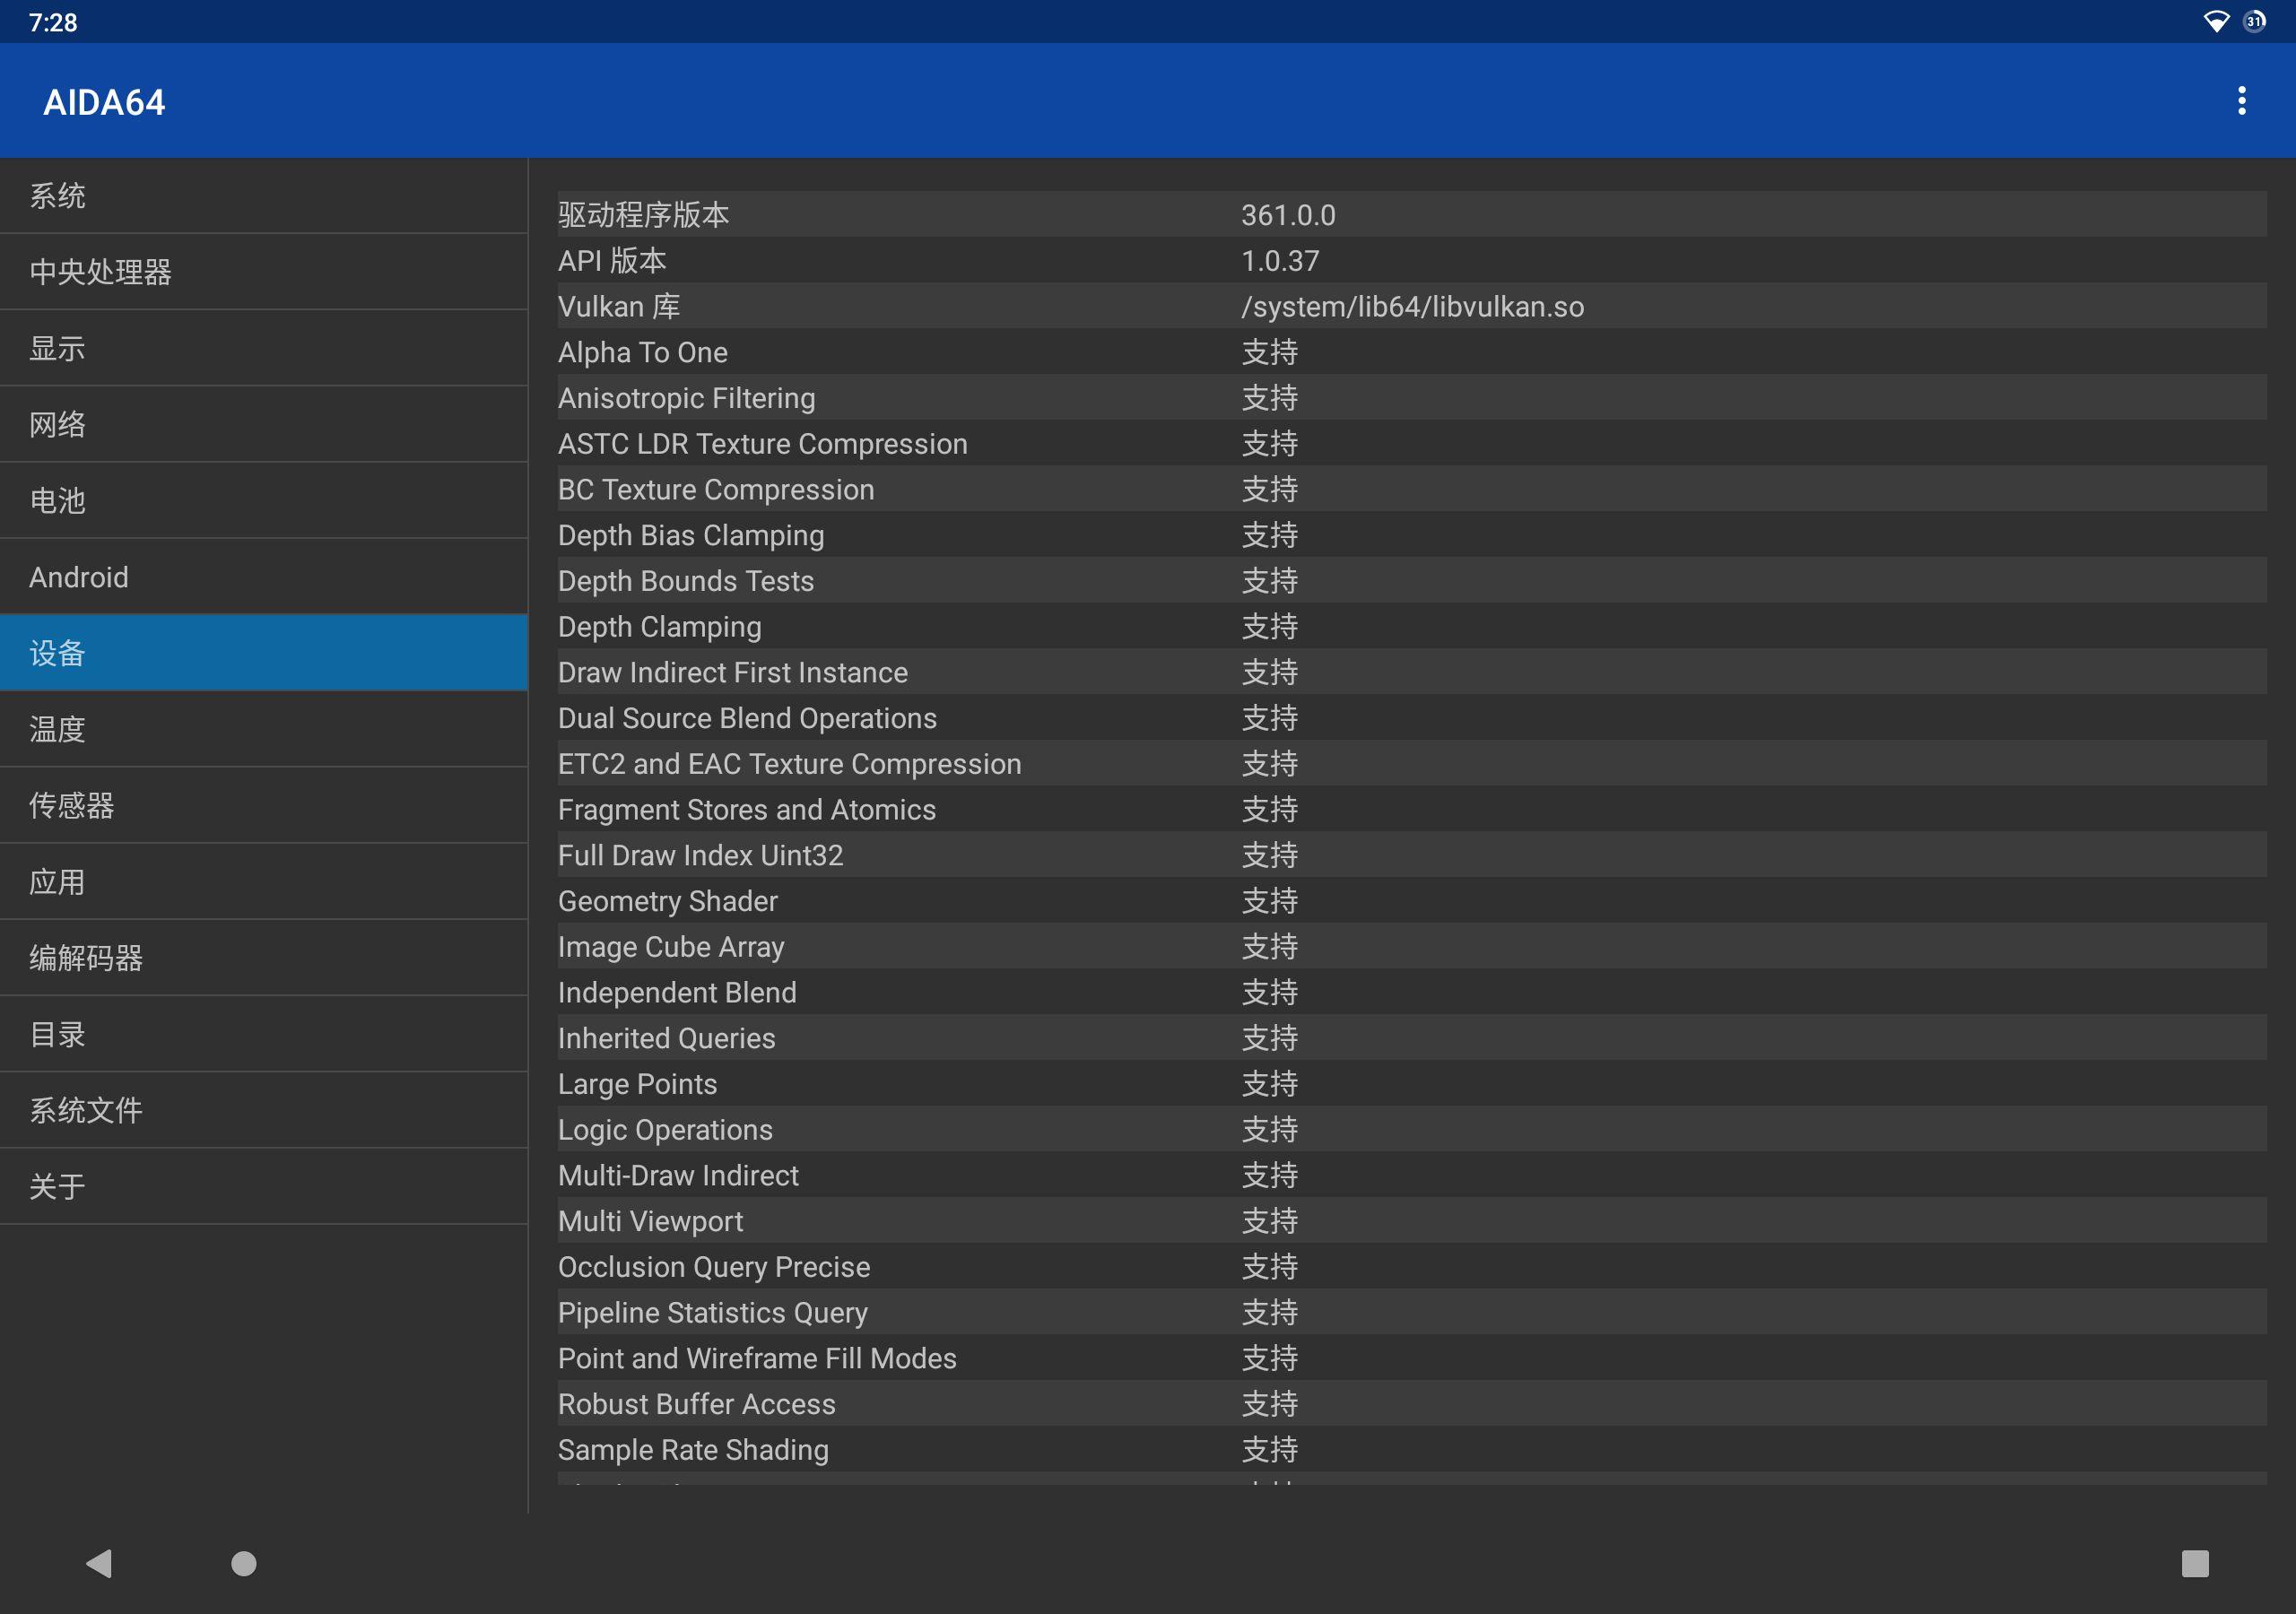2296x1614 pixels.
Task: Select the Android sidebar item
Action: pos(263,577)
